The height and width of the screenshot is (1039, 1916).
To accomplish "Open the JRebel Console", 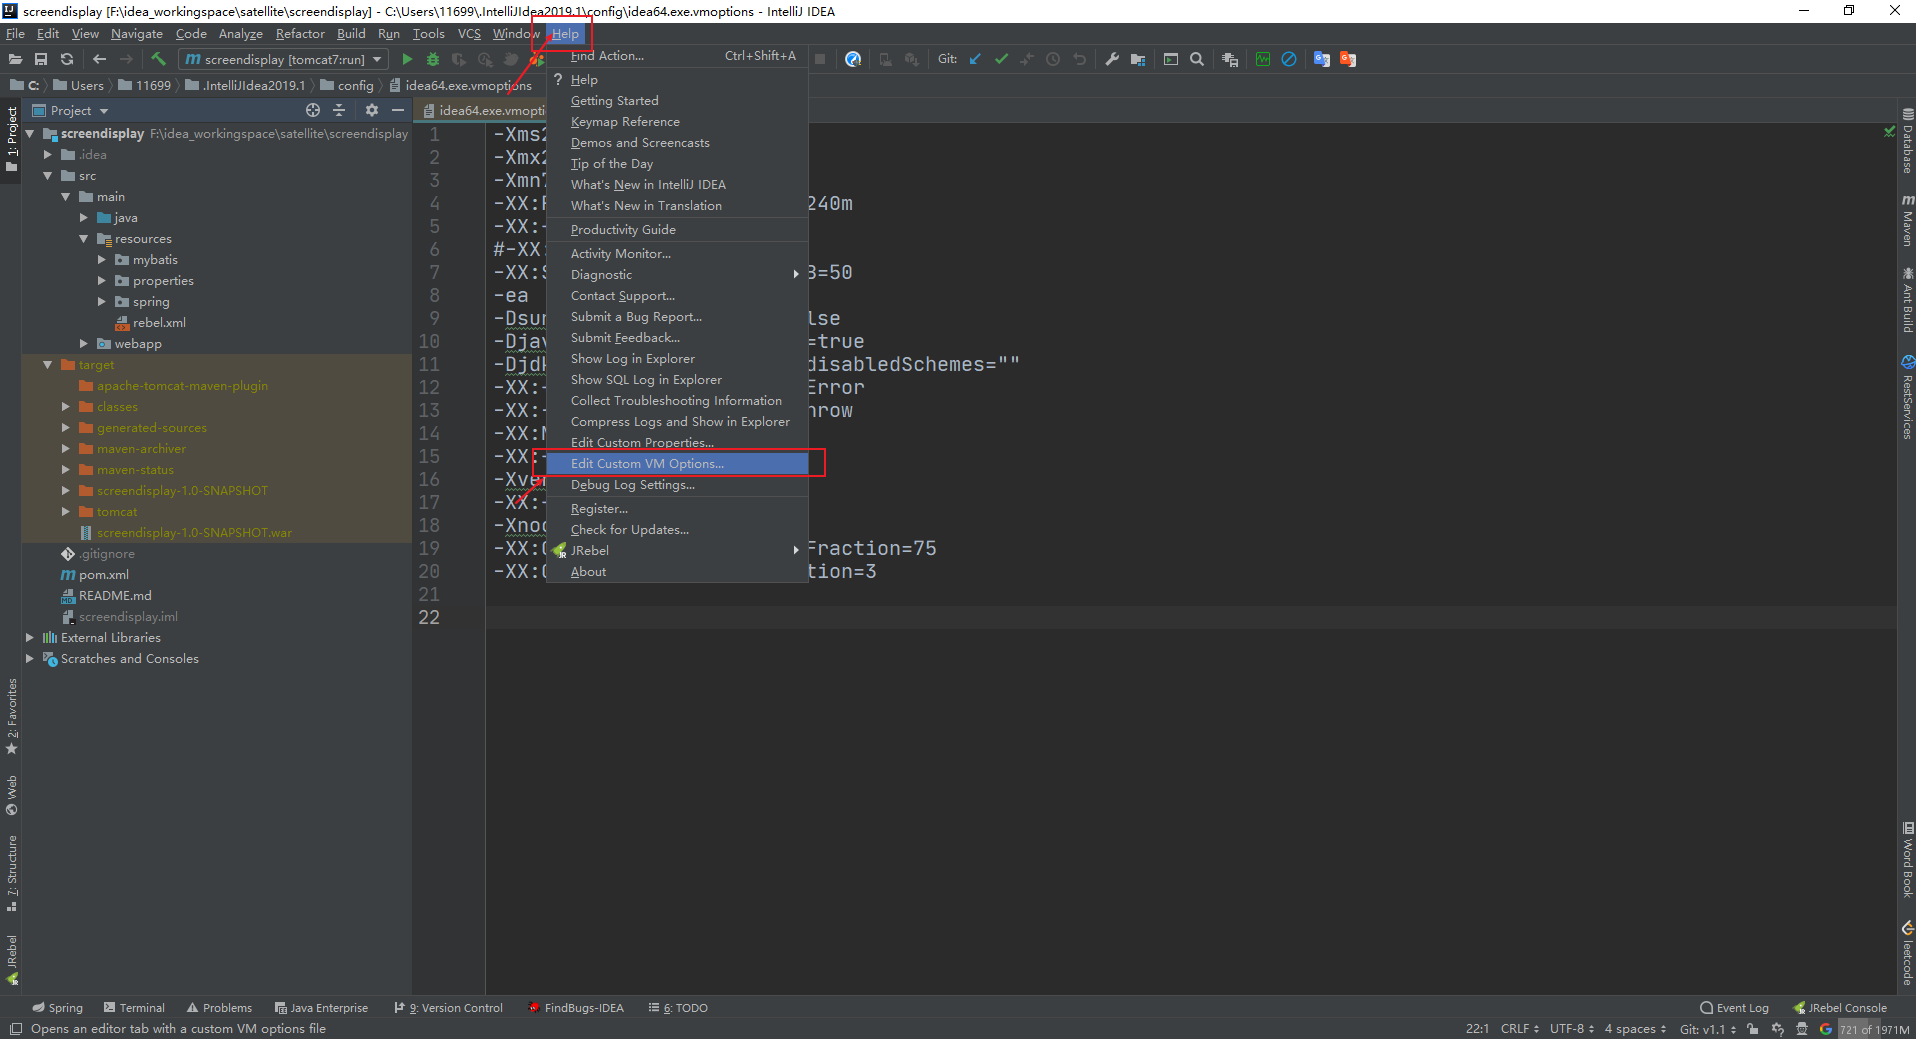I will (1840, 1008).
